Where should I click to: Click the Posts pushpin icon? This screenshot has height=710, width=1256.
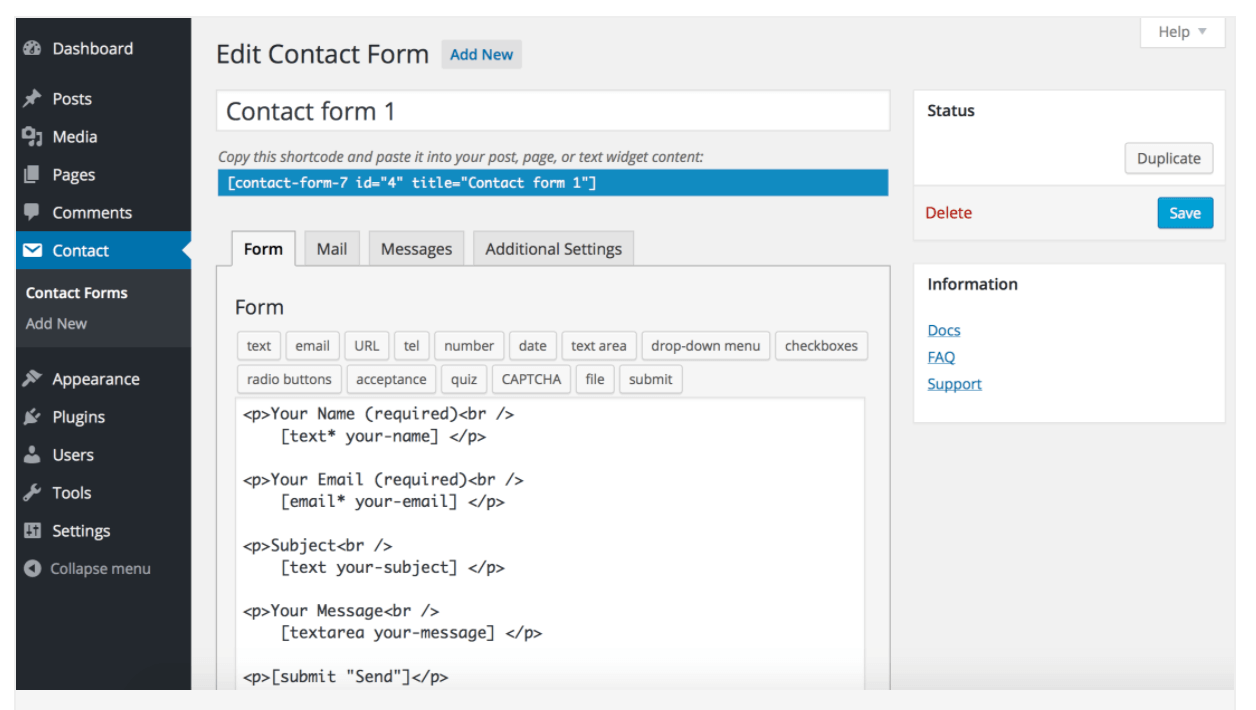pos(32,99)
